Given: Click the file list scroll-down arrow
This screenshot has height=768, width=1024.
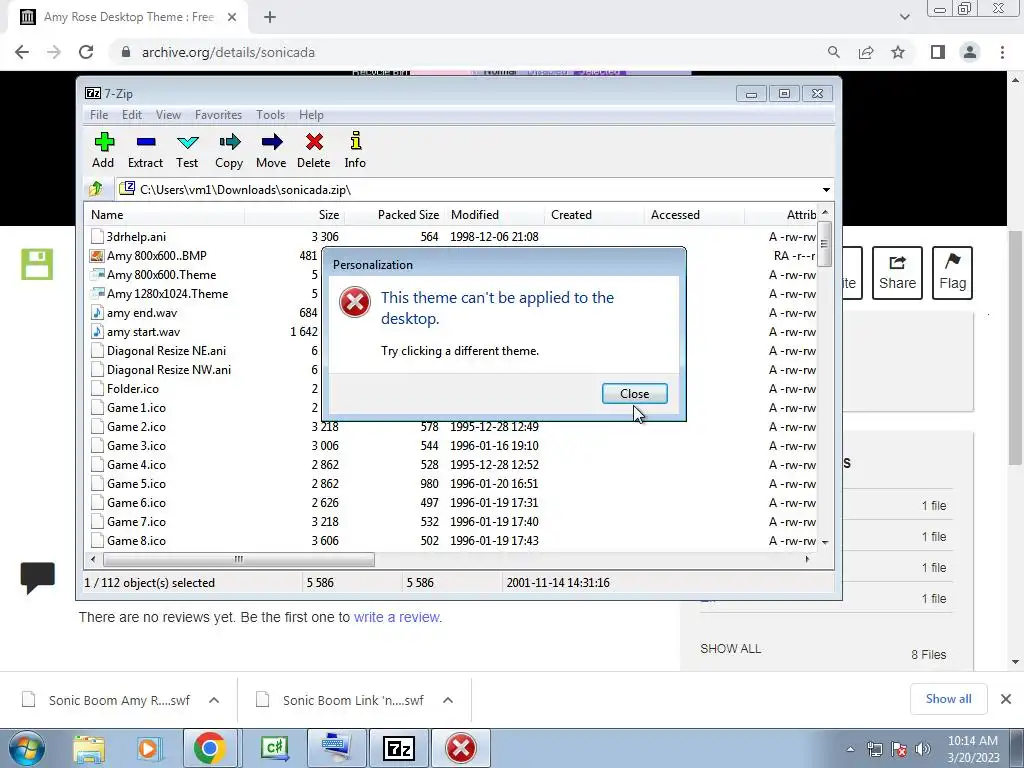Looking at the screenshot, I should coord(825,542).
